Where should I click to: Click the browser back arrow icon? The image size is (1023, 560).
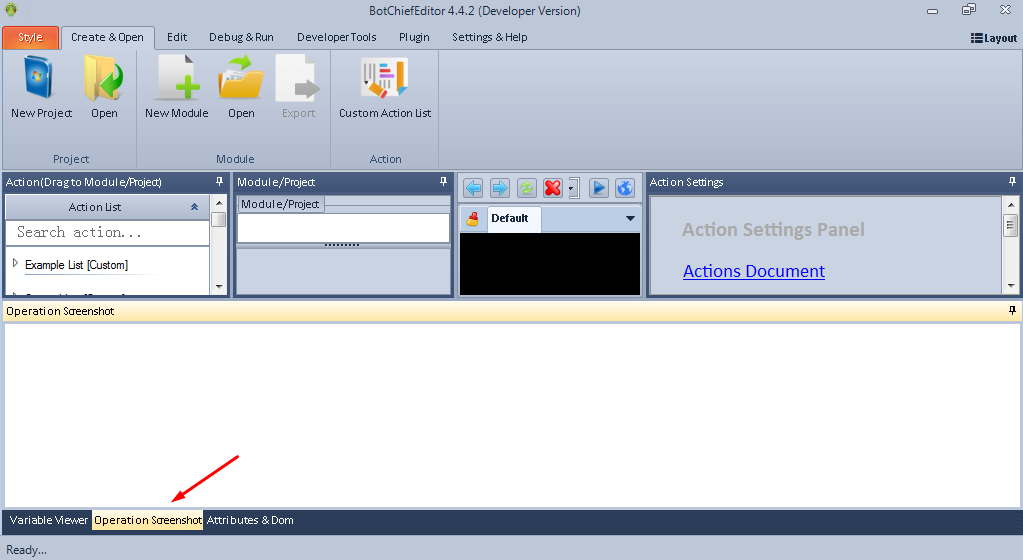point(473,188)
